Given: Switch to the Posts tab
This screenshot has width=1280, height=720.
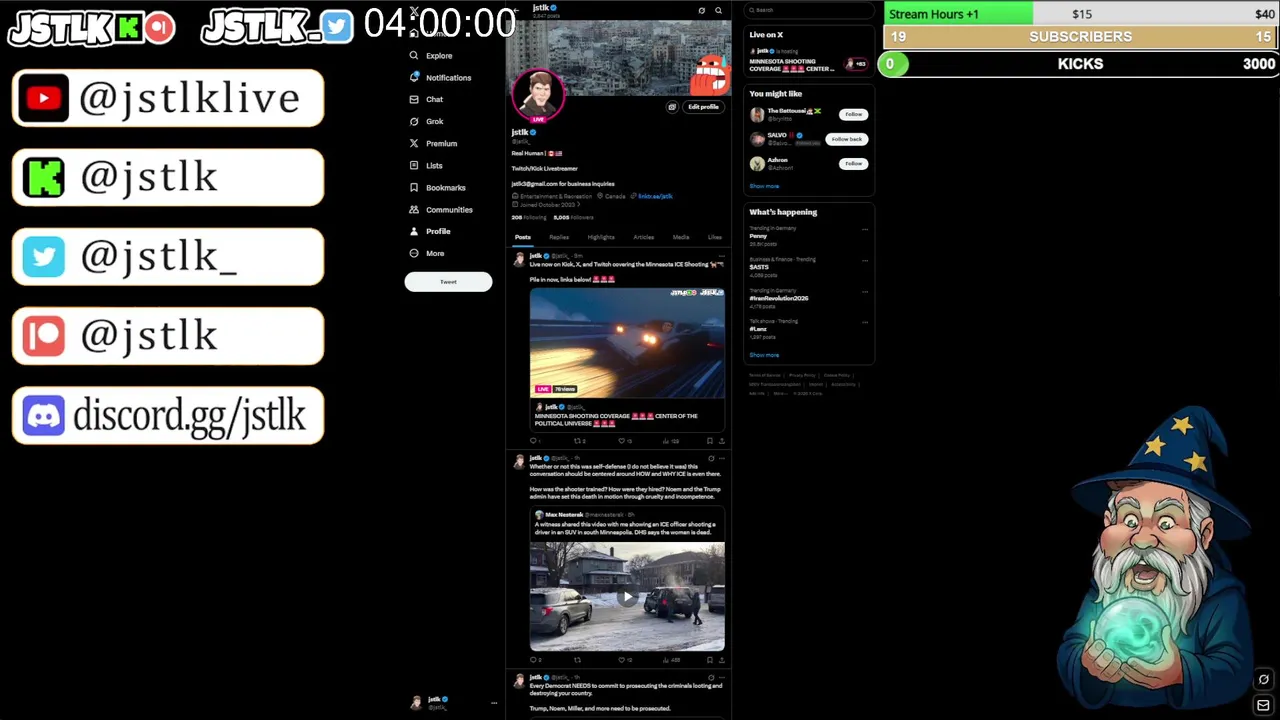Looking at the screenshot, I should coord(523,238).
